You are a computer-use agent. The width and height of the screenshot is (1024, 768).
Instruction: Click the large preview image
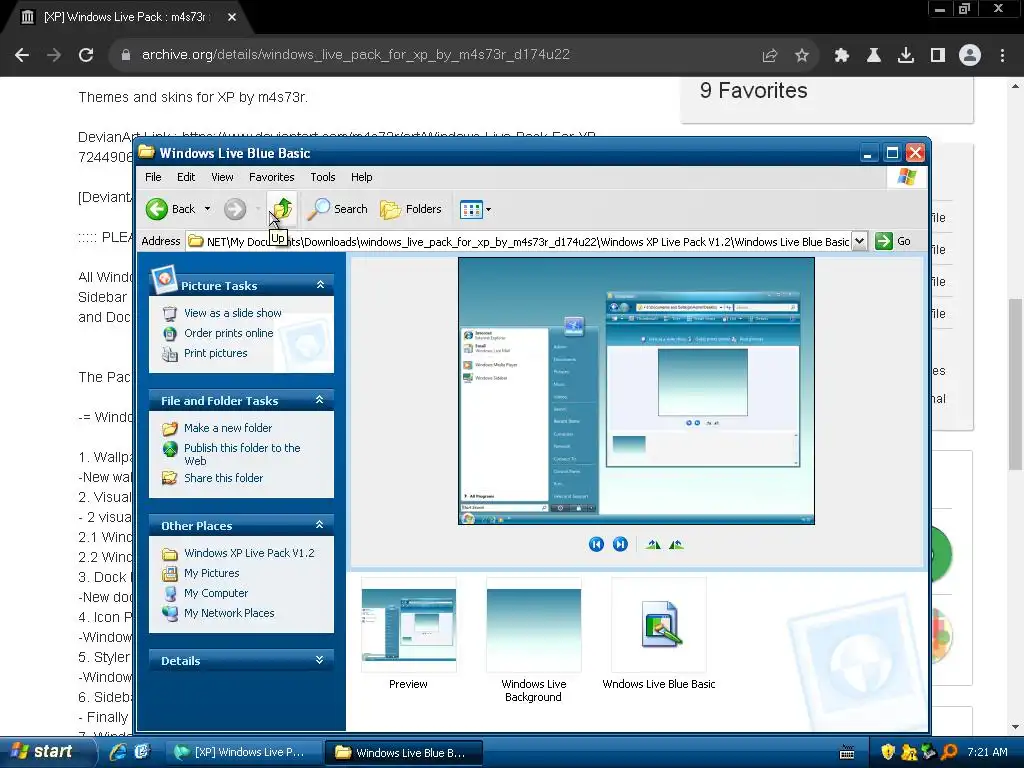[x=636, y=391]
